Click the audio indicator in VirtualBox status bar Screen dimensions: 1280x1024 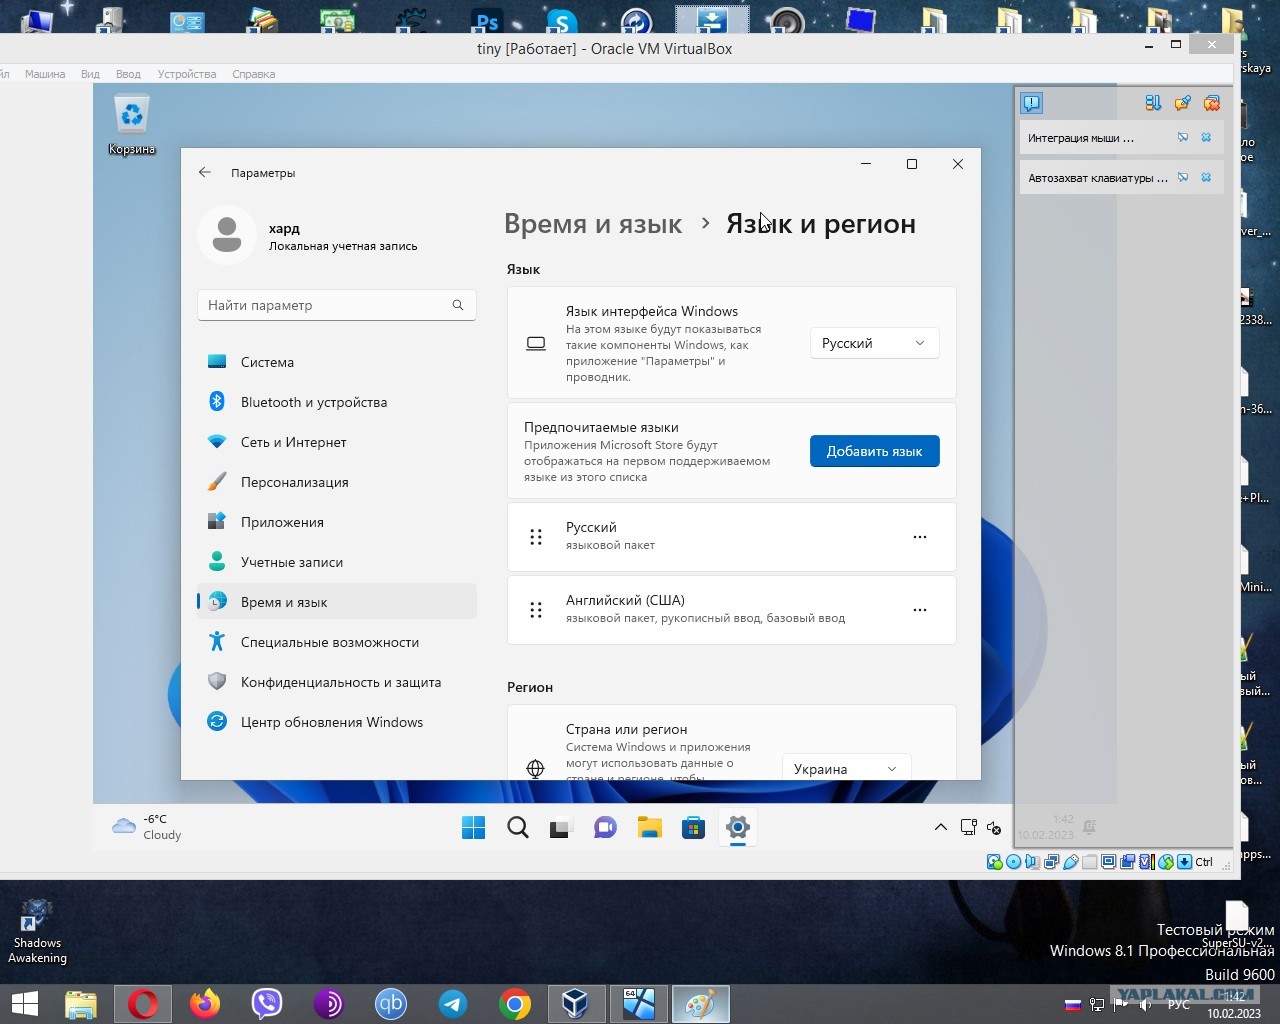[x=1032, y=862]
